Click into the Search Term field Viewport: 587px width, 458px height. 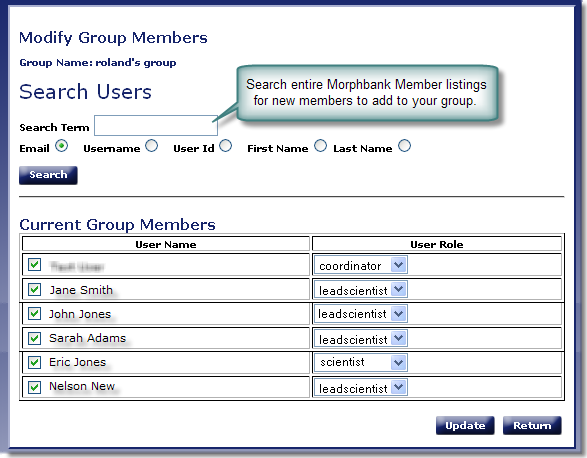(156, 125)
